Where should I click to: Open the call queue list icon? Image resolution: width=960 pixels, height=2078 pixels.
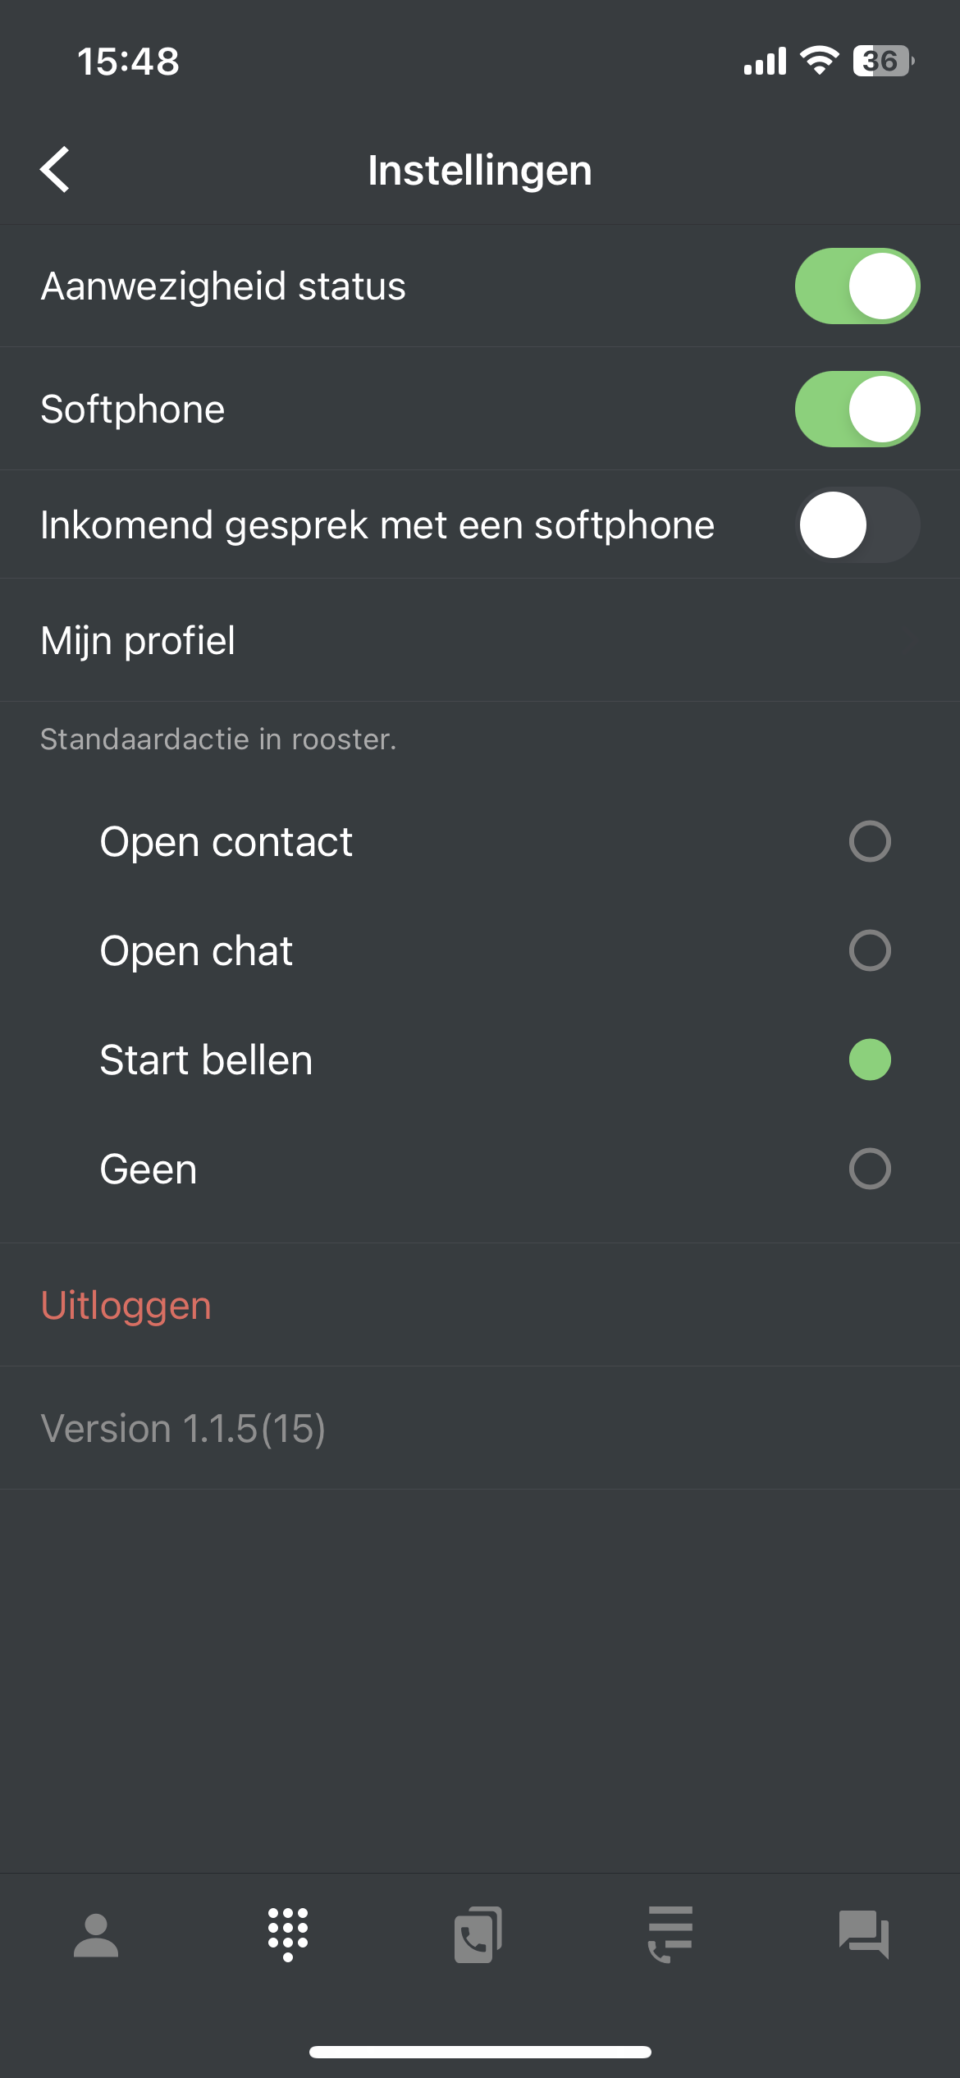(668, 1934)
